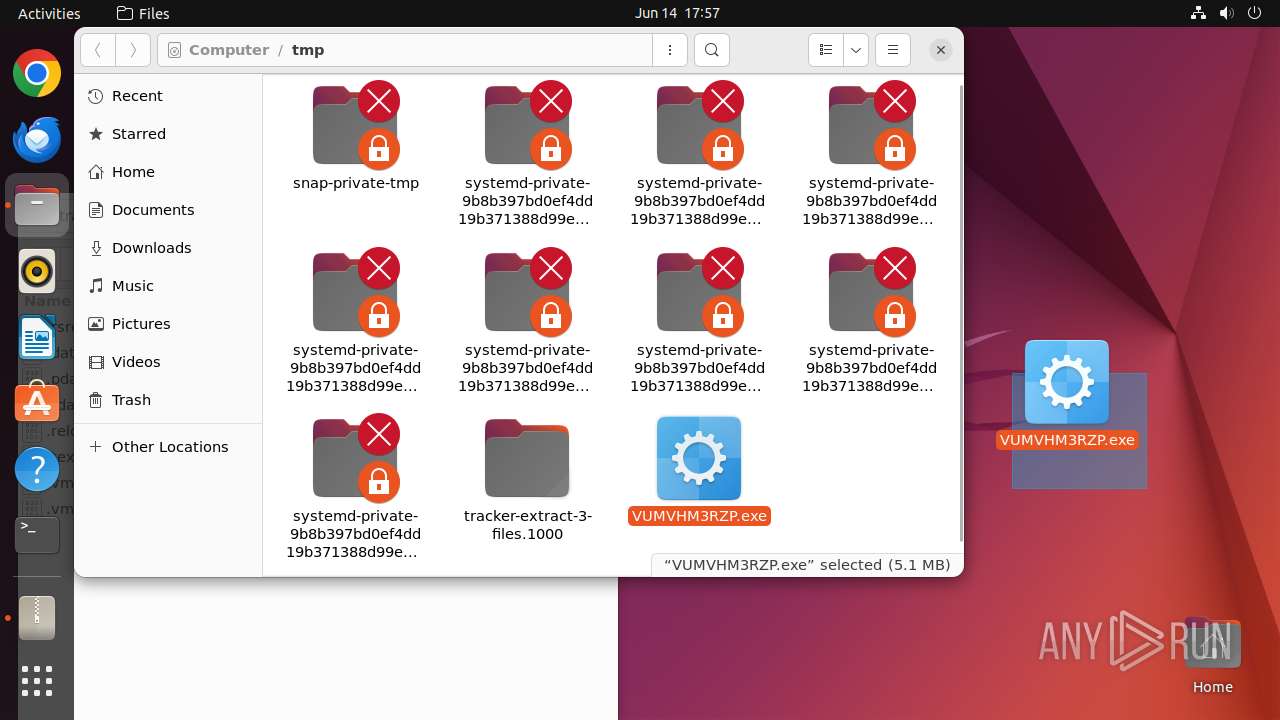Screen dimensions: 1280x720
Task: Open the power icon in top bar
Action: pyautogui.click(x=1253, y=13)
